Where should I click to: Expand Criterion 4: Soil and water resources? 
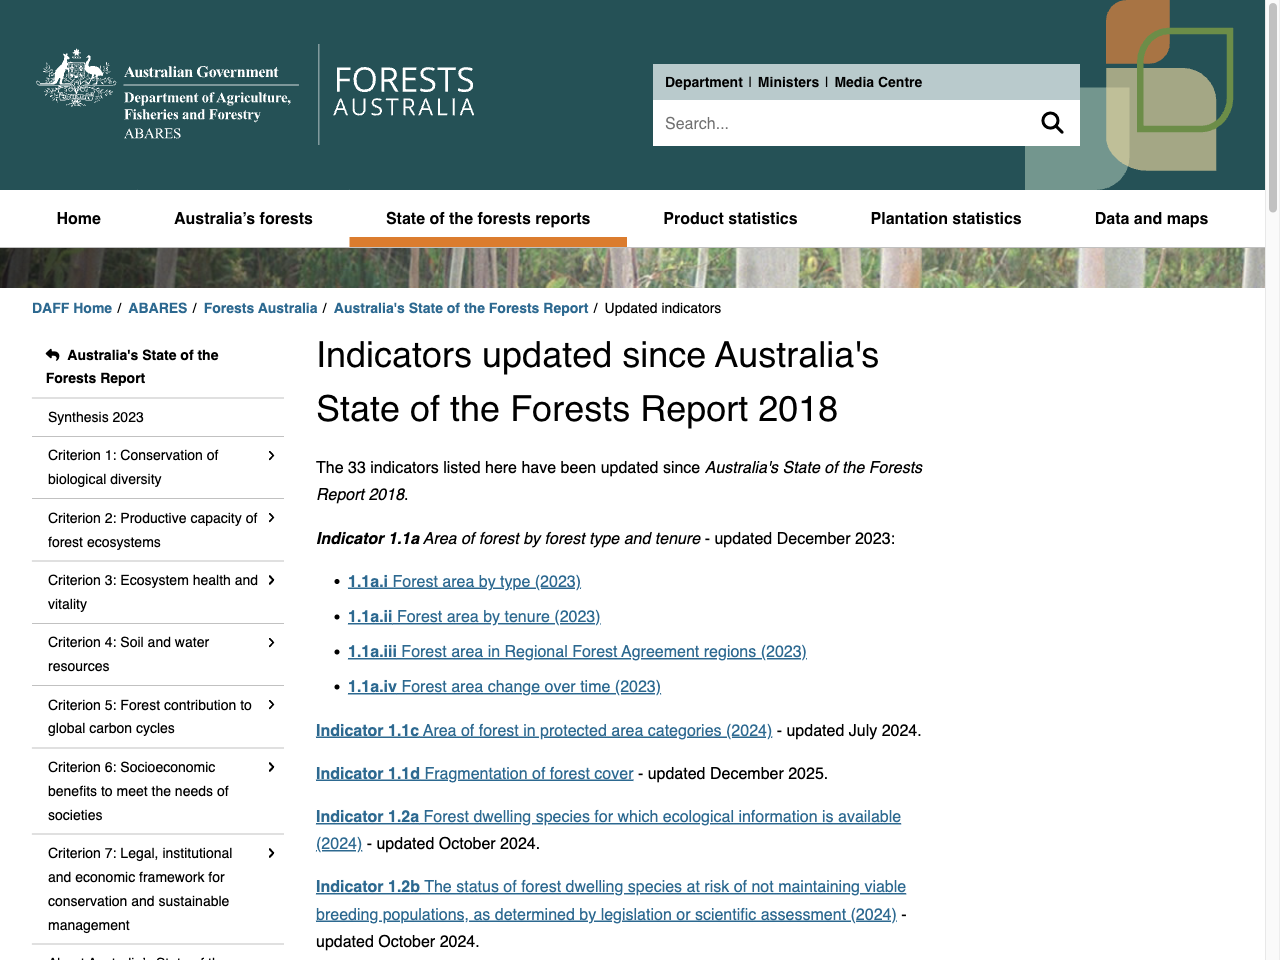point(271,642)
